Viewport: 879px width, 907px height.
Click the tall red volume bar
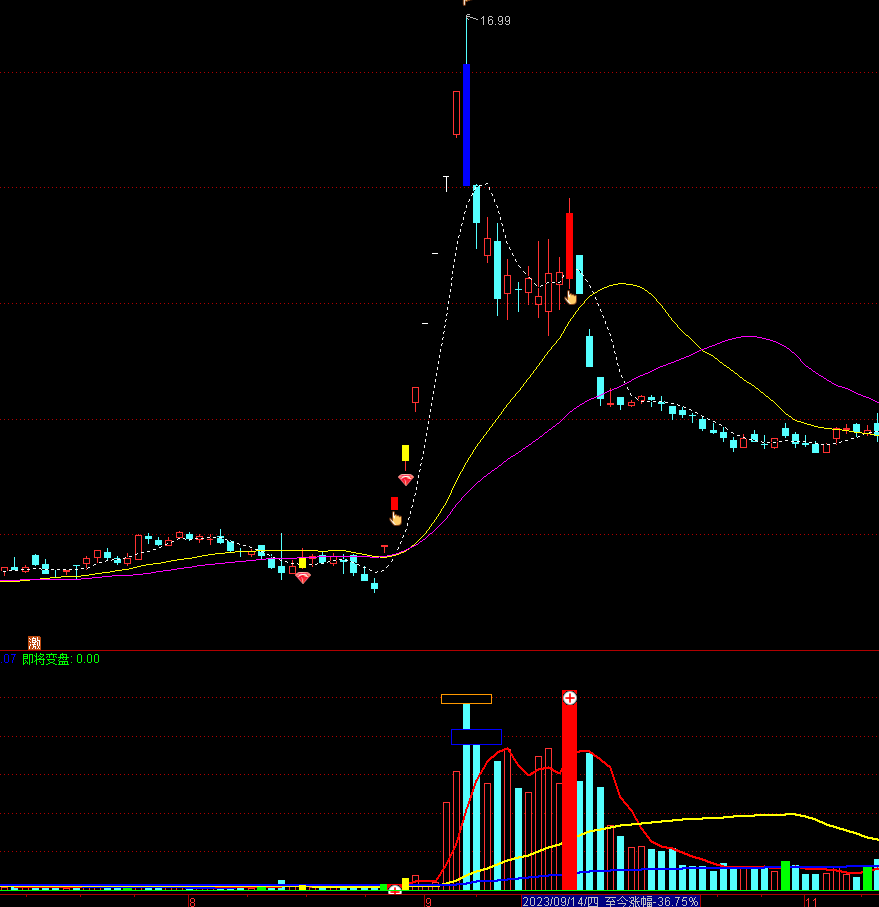click(x=569, y=800)
